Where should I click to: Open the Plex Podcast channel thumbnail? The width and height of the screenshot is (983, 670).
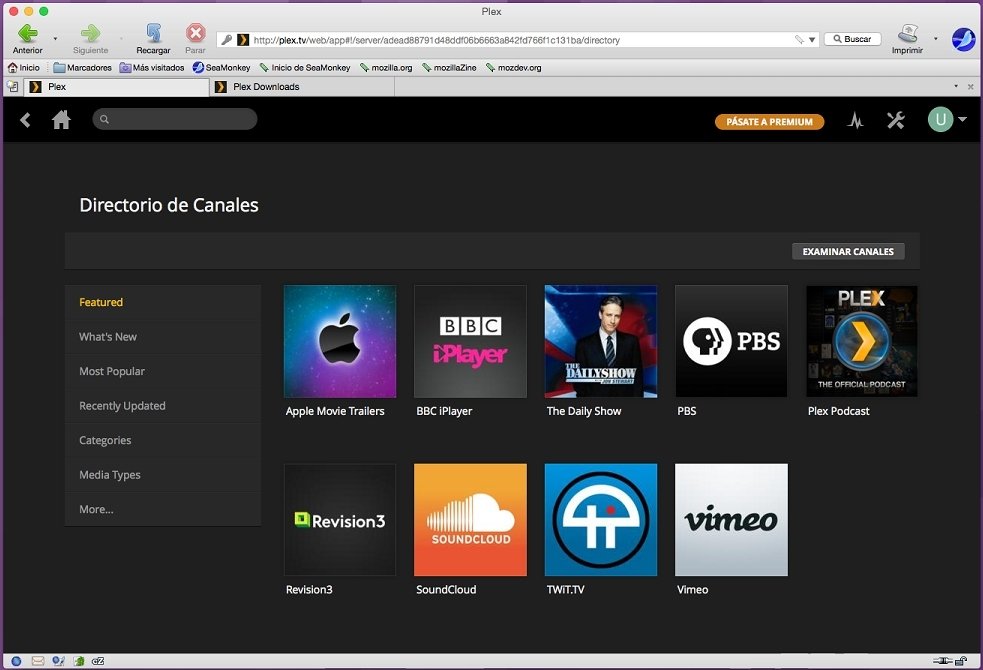[x=861, y=342]
